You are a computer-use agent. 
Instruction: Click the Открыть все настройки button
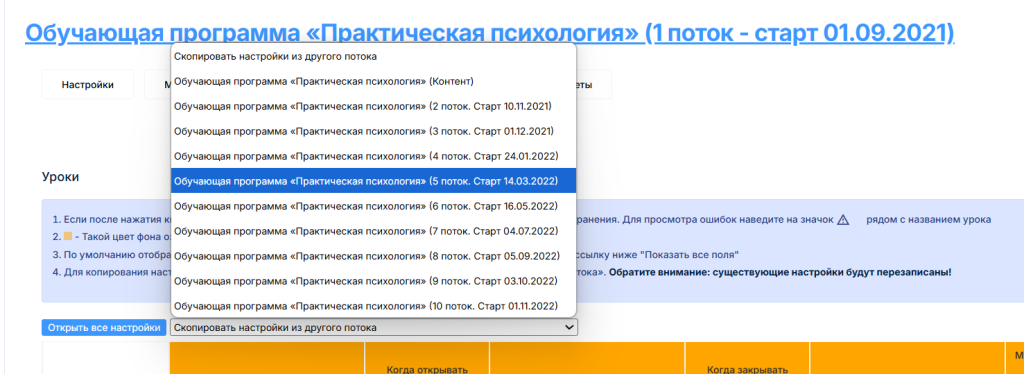tap(104, 328)
